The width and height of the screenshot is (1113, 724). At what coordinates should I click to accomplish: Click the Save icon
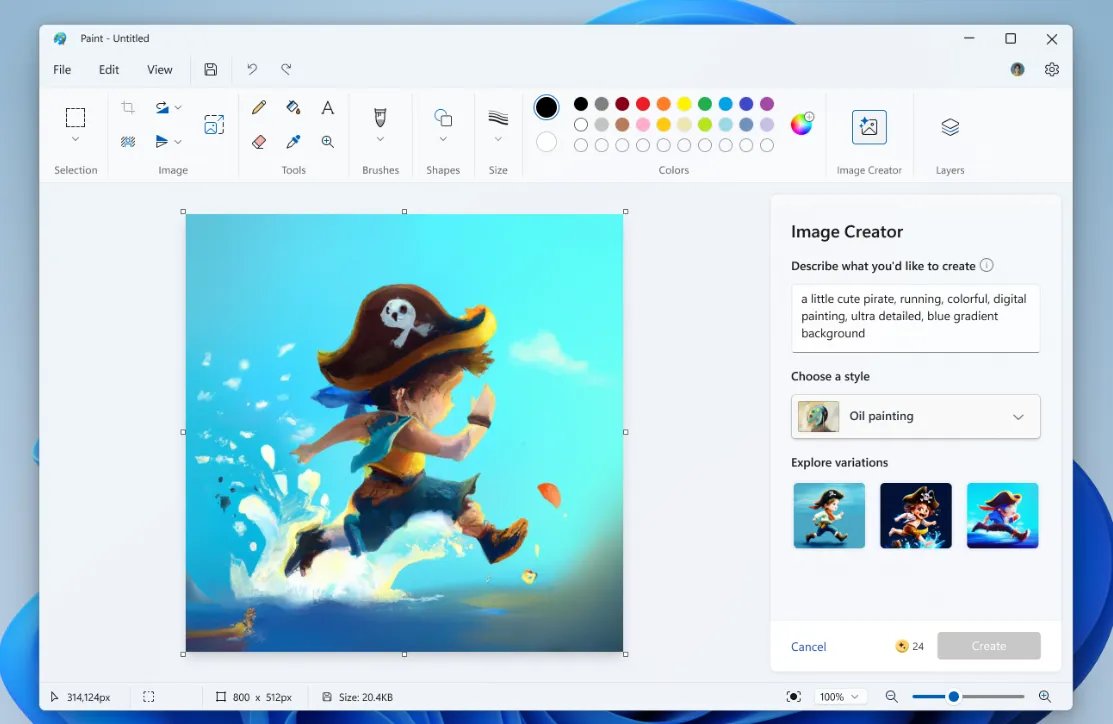(x=210, y=69)
